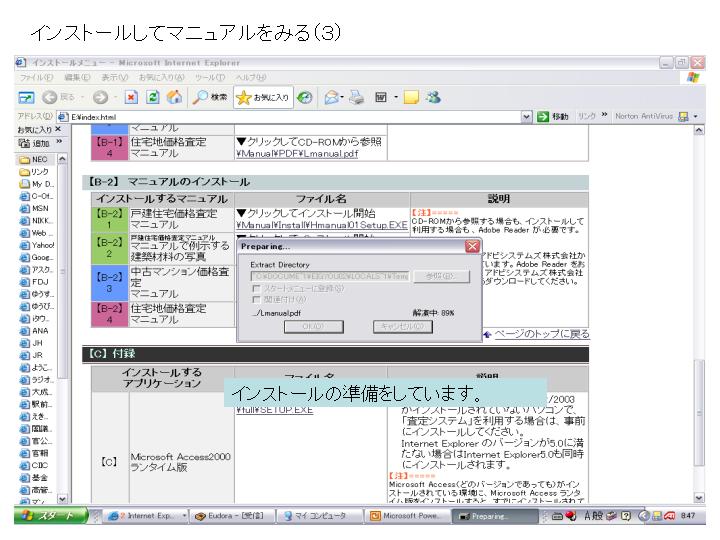Stop page loading with red X icon
The height and width of the screenshot is (540, 720).
131,97
